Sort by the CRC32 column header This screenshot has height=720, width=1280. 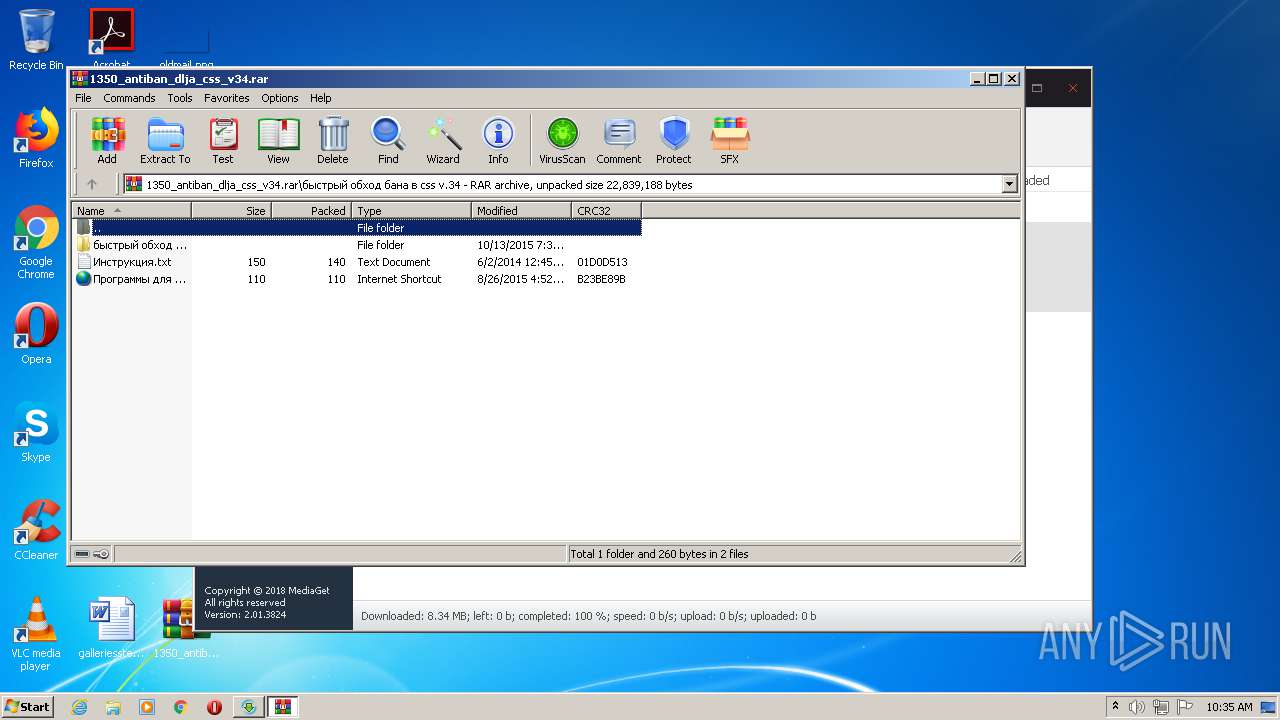pyautogui.click(x=606, y=211)
